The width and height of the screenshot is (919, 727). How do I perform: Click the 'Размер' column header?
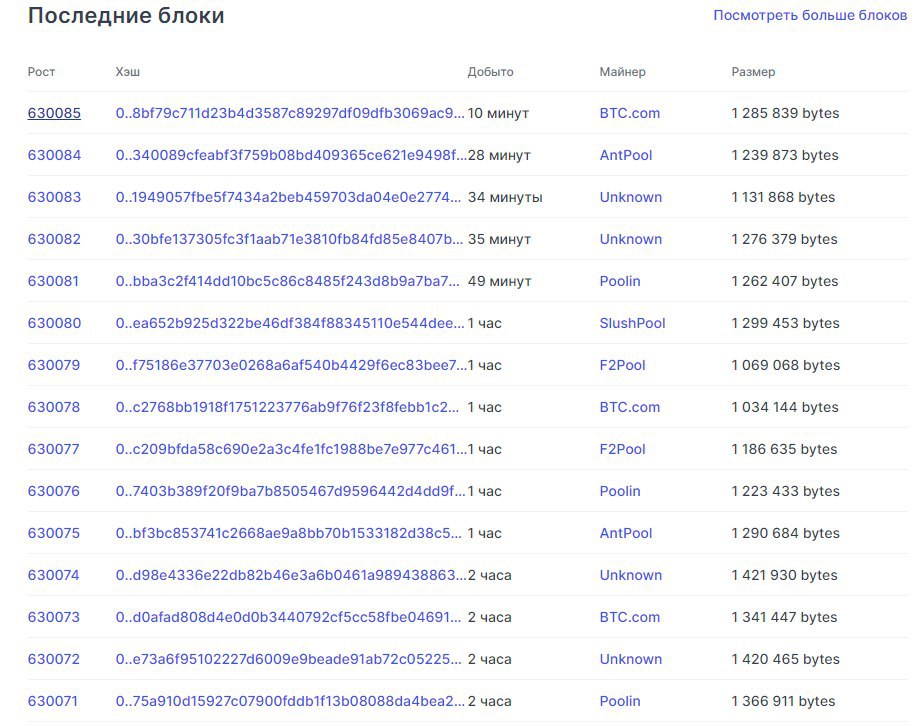(x=753, y=72)
